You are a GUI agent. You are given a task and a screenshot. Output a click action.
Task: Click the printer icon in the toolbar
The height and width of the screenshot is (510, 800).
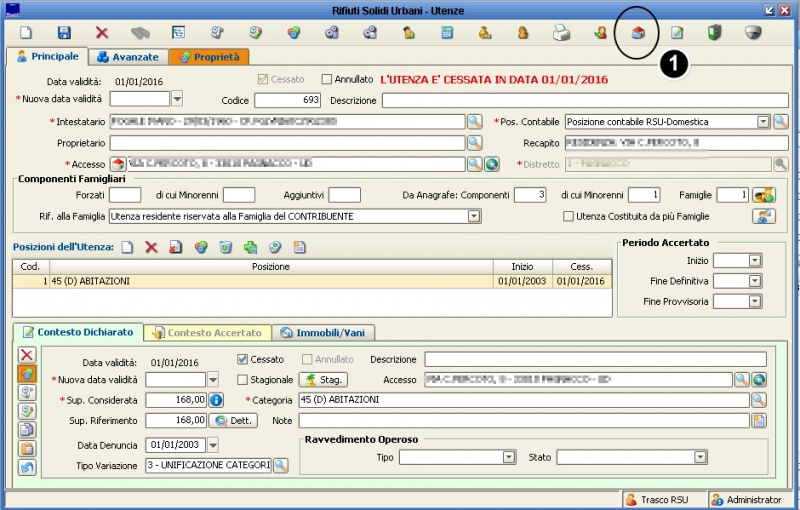[x=562, y=33]
